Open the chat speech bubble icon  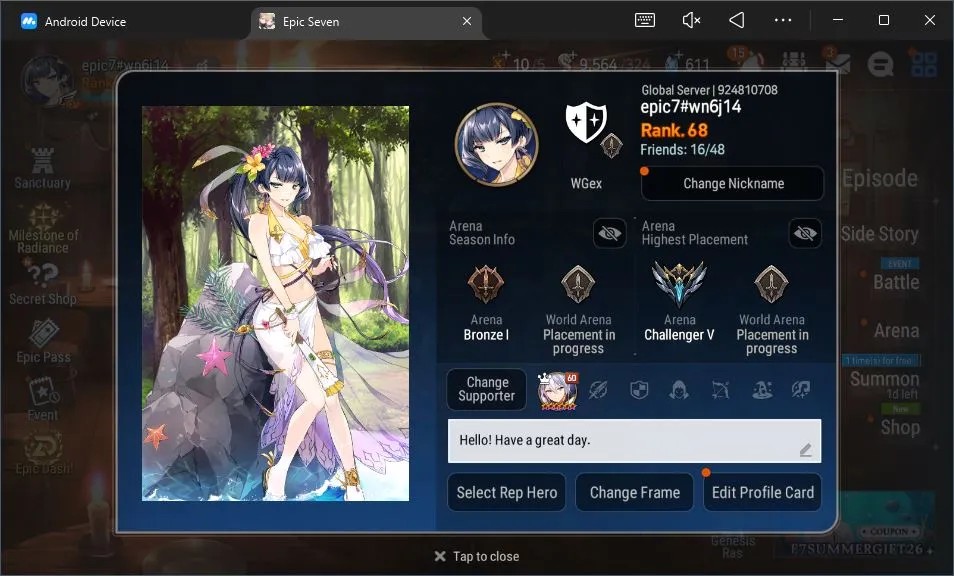click(x=880, y=63)
